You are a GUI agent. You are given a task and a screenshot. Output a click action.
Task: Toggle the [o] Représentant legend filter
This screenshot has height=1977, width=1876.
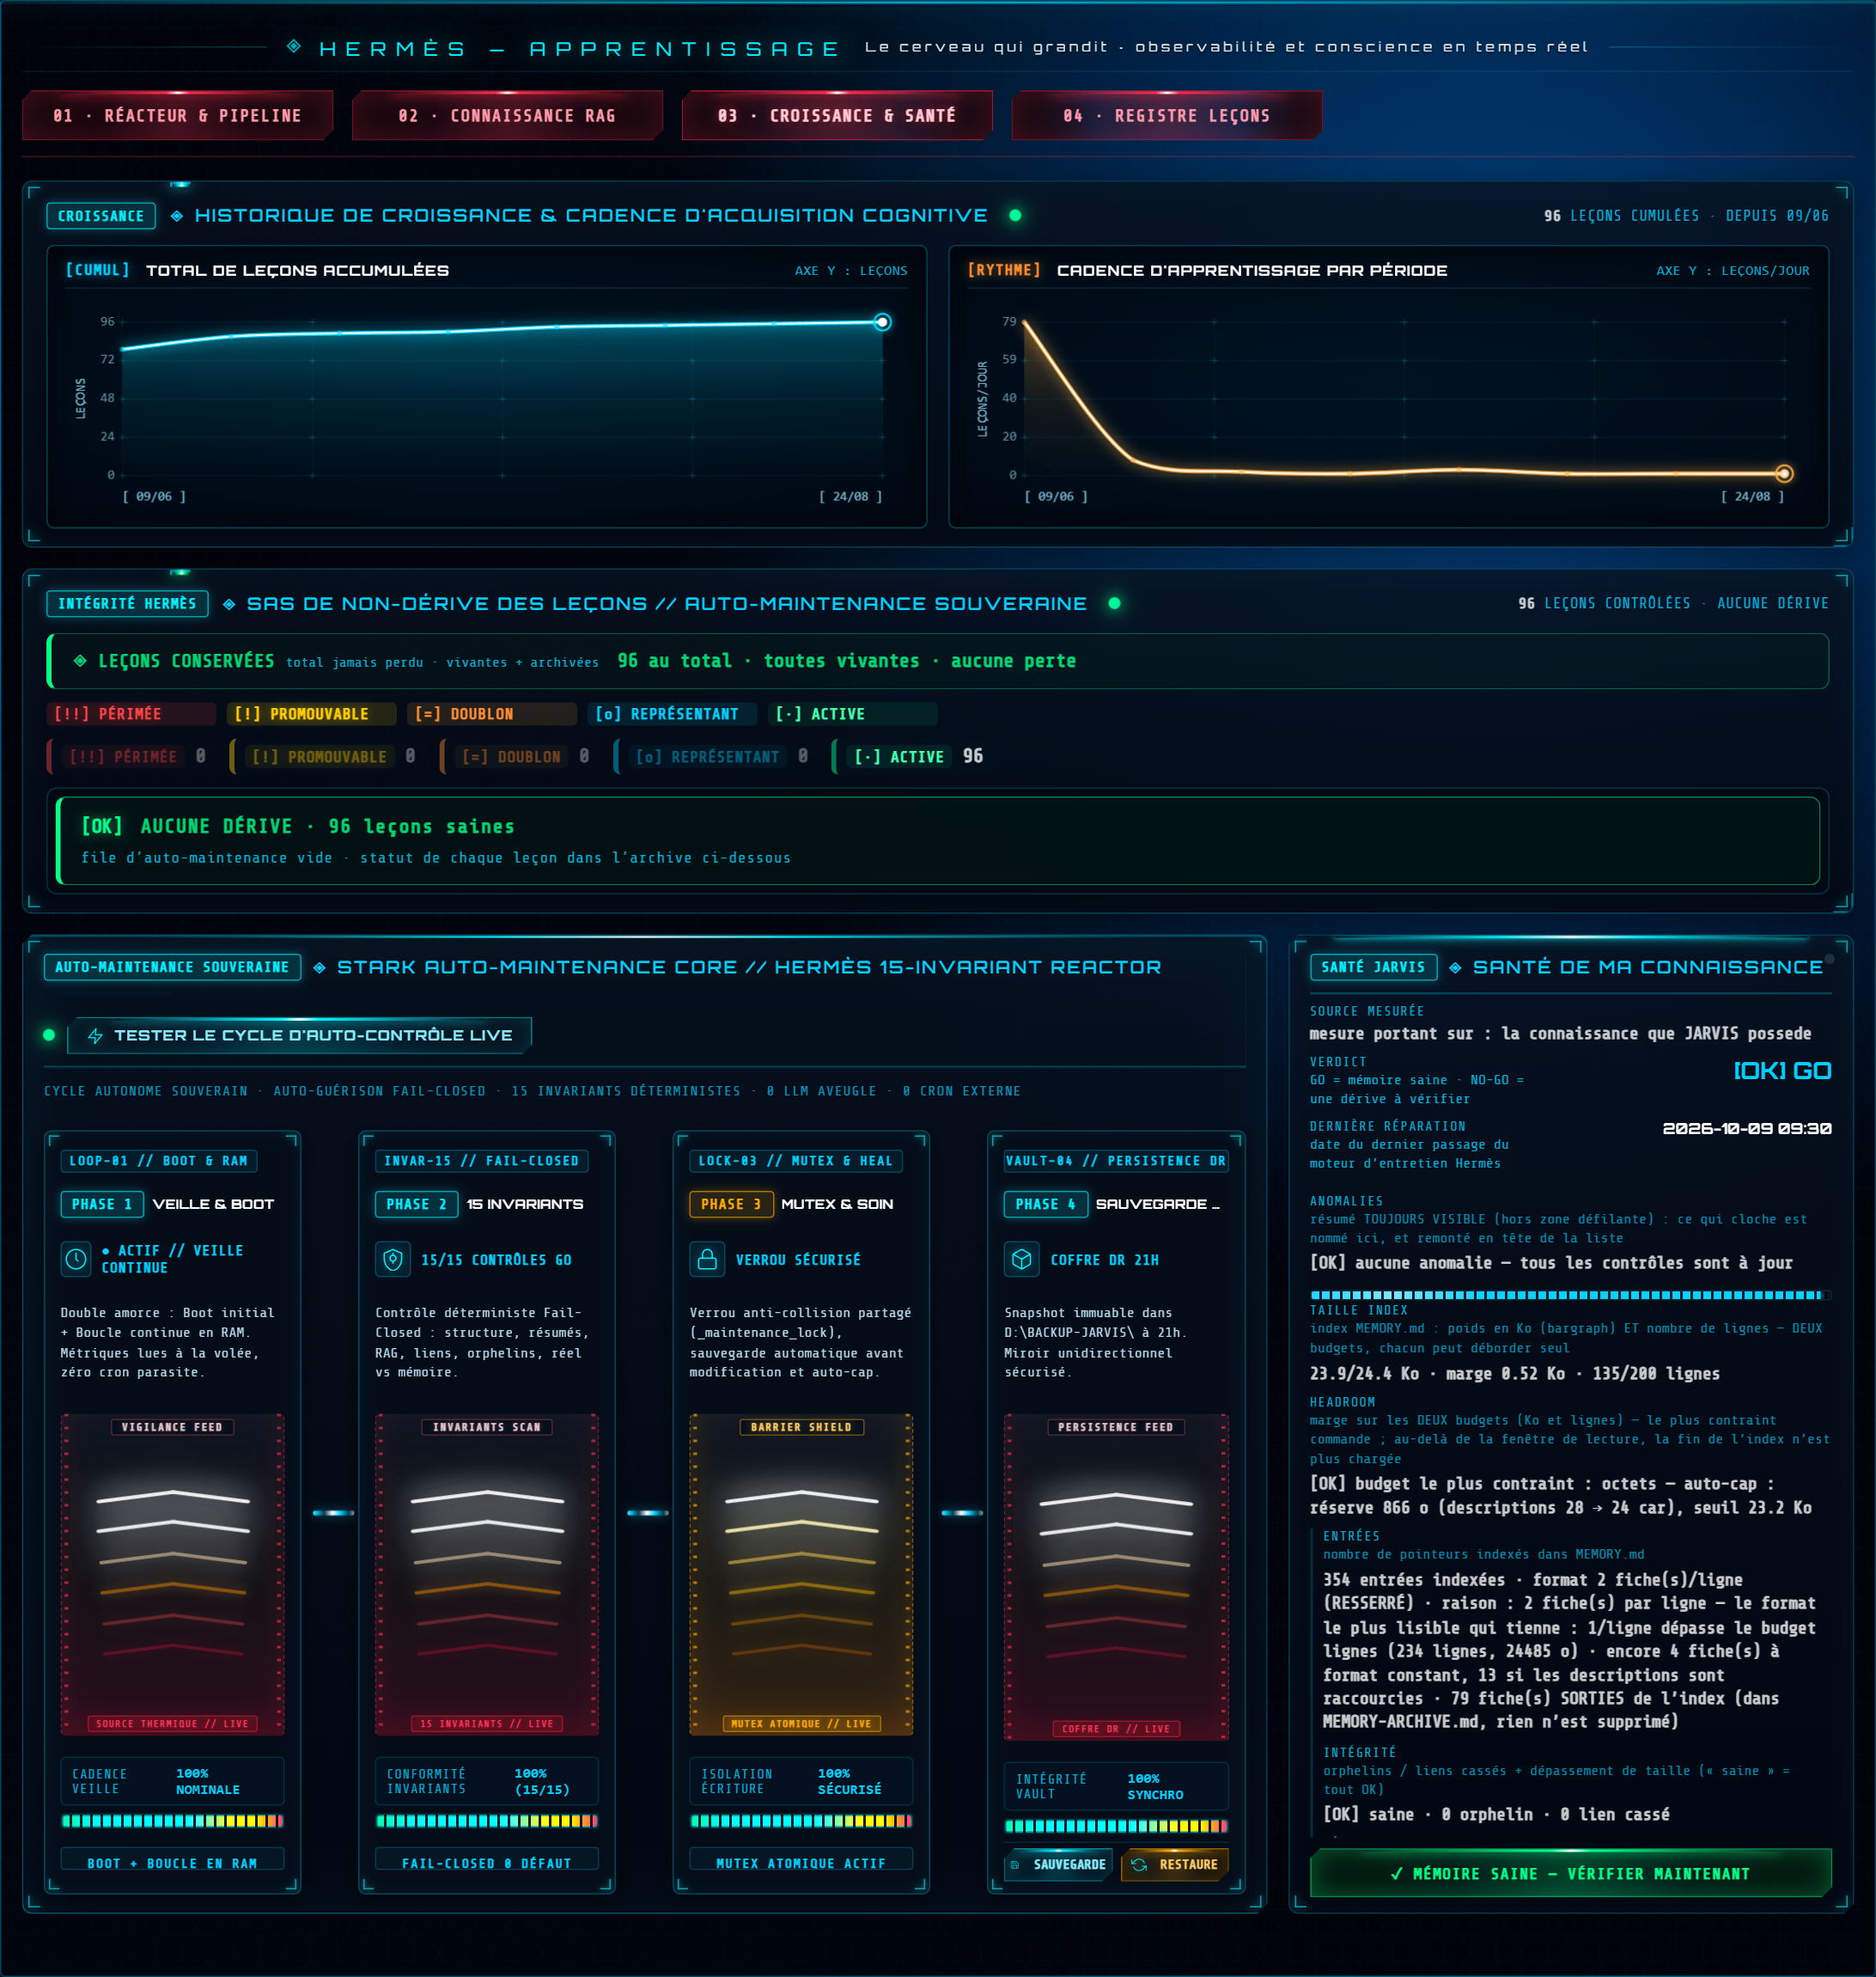coord(672,714)
